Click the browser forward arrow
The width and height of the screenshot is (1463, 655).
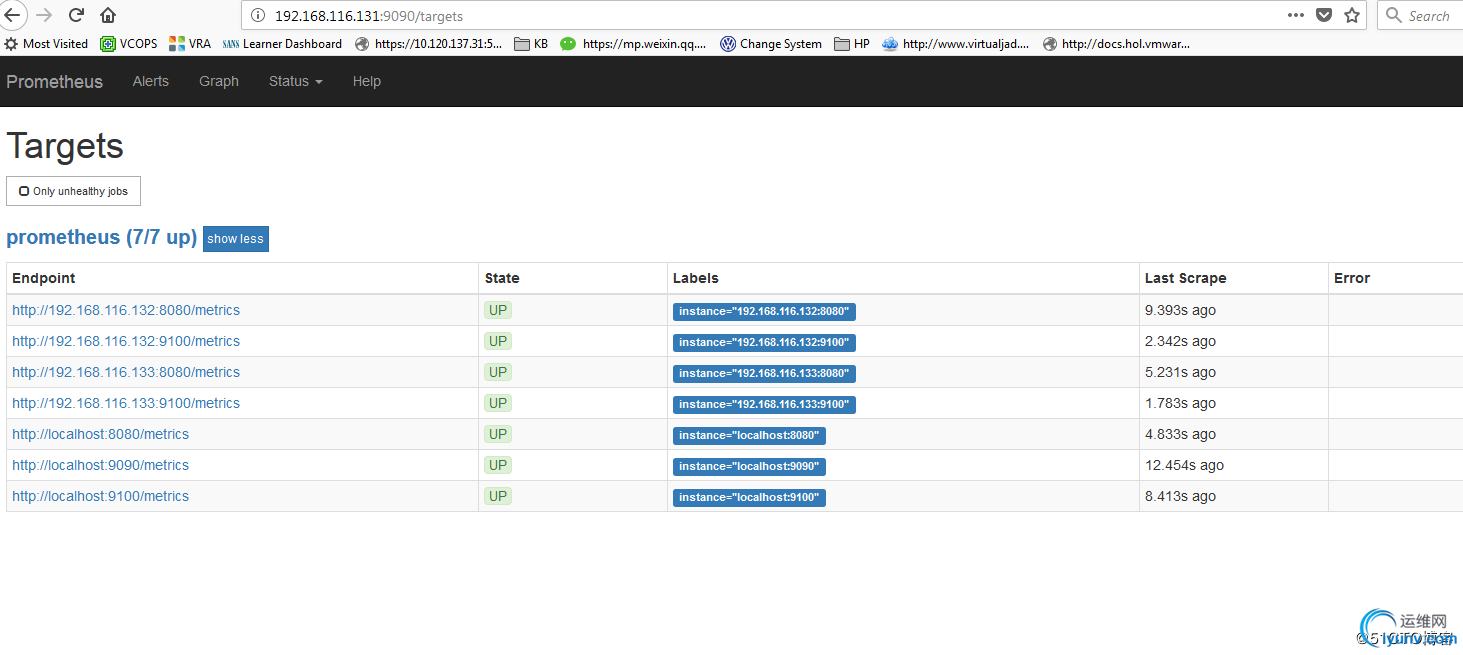tap(44, 15)
